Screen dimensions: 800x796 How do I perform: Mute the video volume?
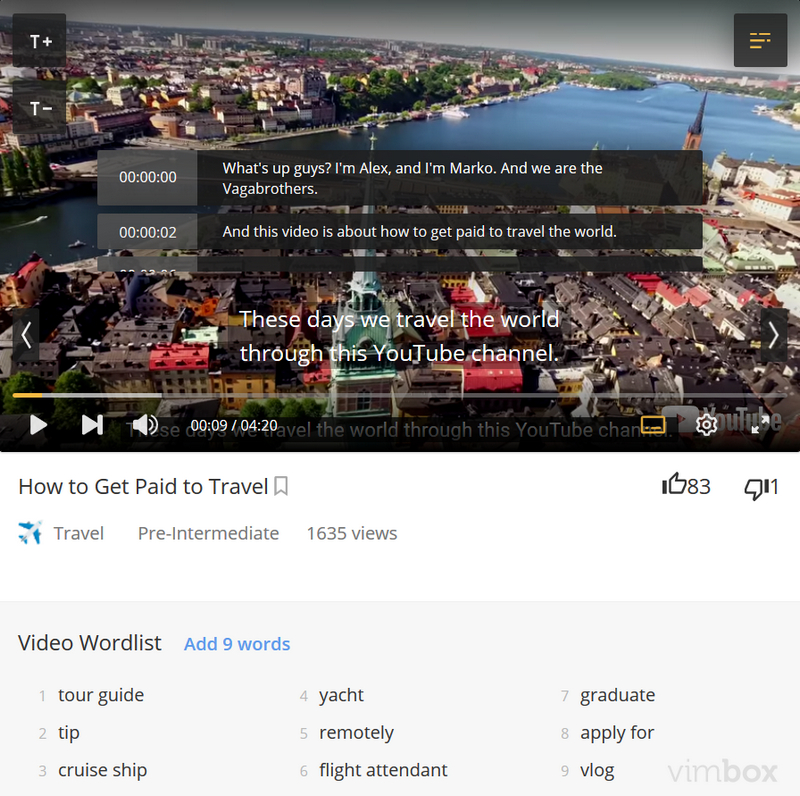[x=145, y=425]
